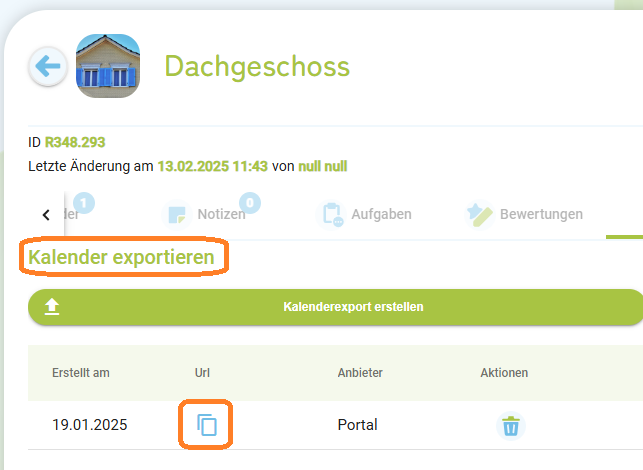Image resolution: width=643 pixels, height=470 pixels.
Task: Delete the Portal calendar export
Action: click(511, 426)
